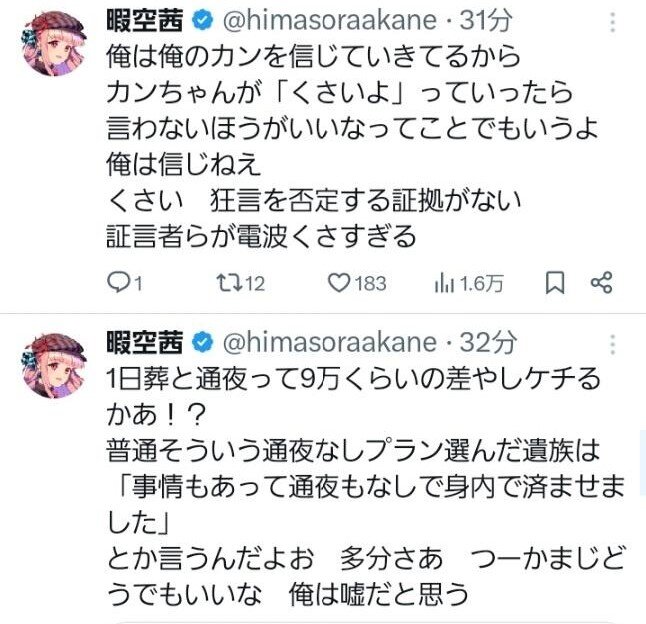This screenshot has width=646, height=624.
Task: Click the 暇空茜 name on first tweet
Action: coord(145,21)
